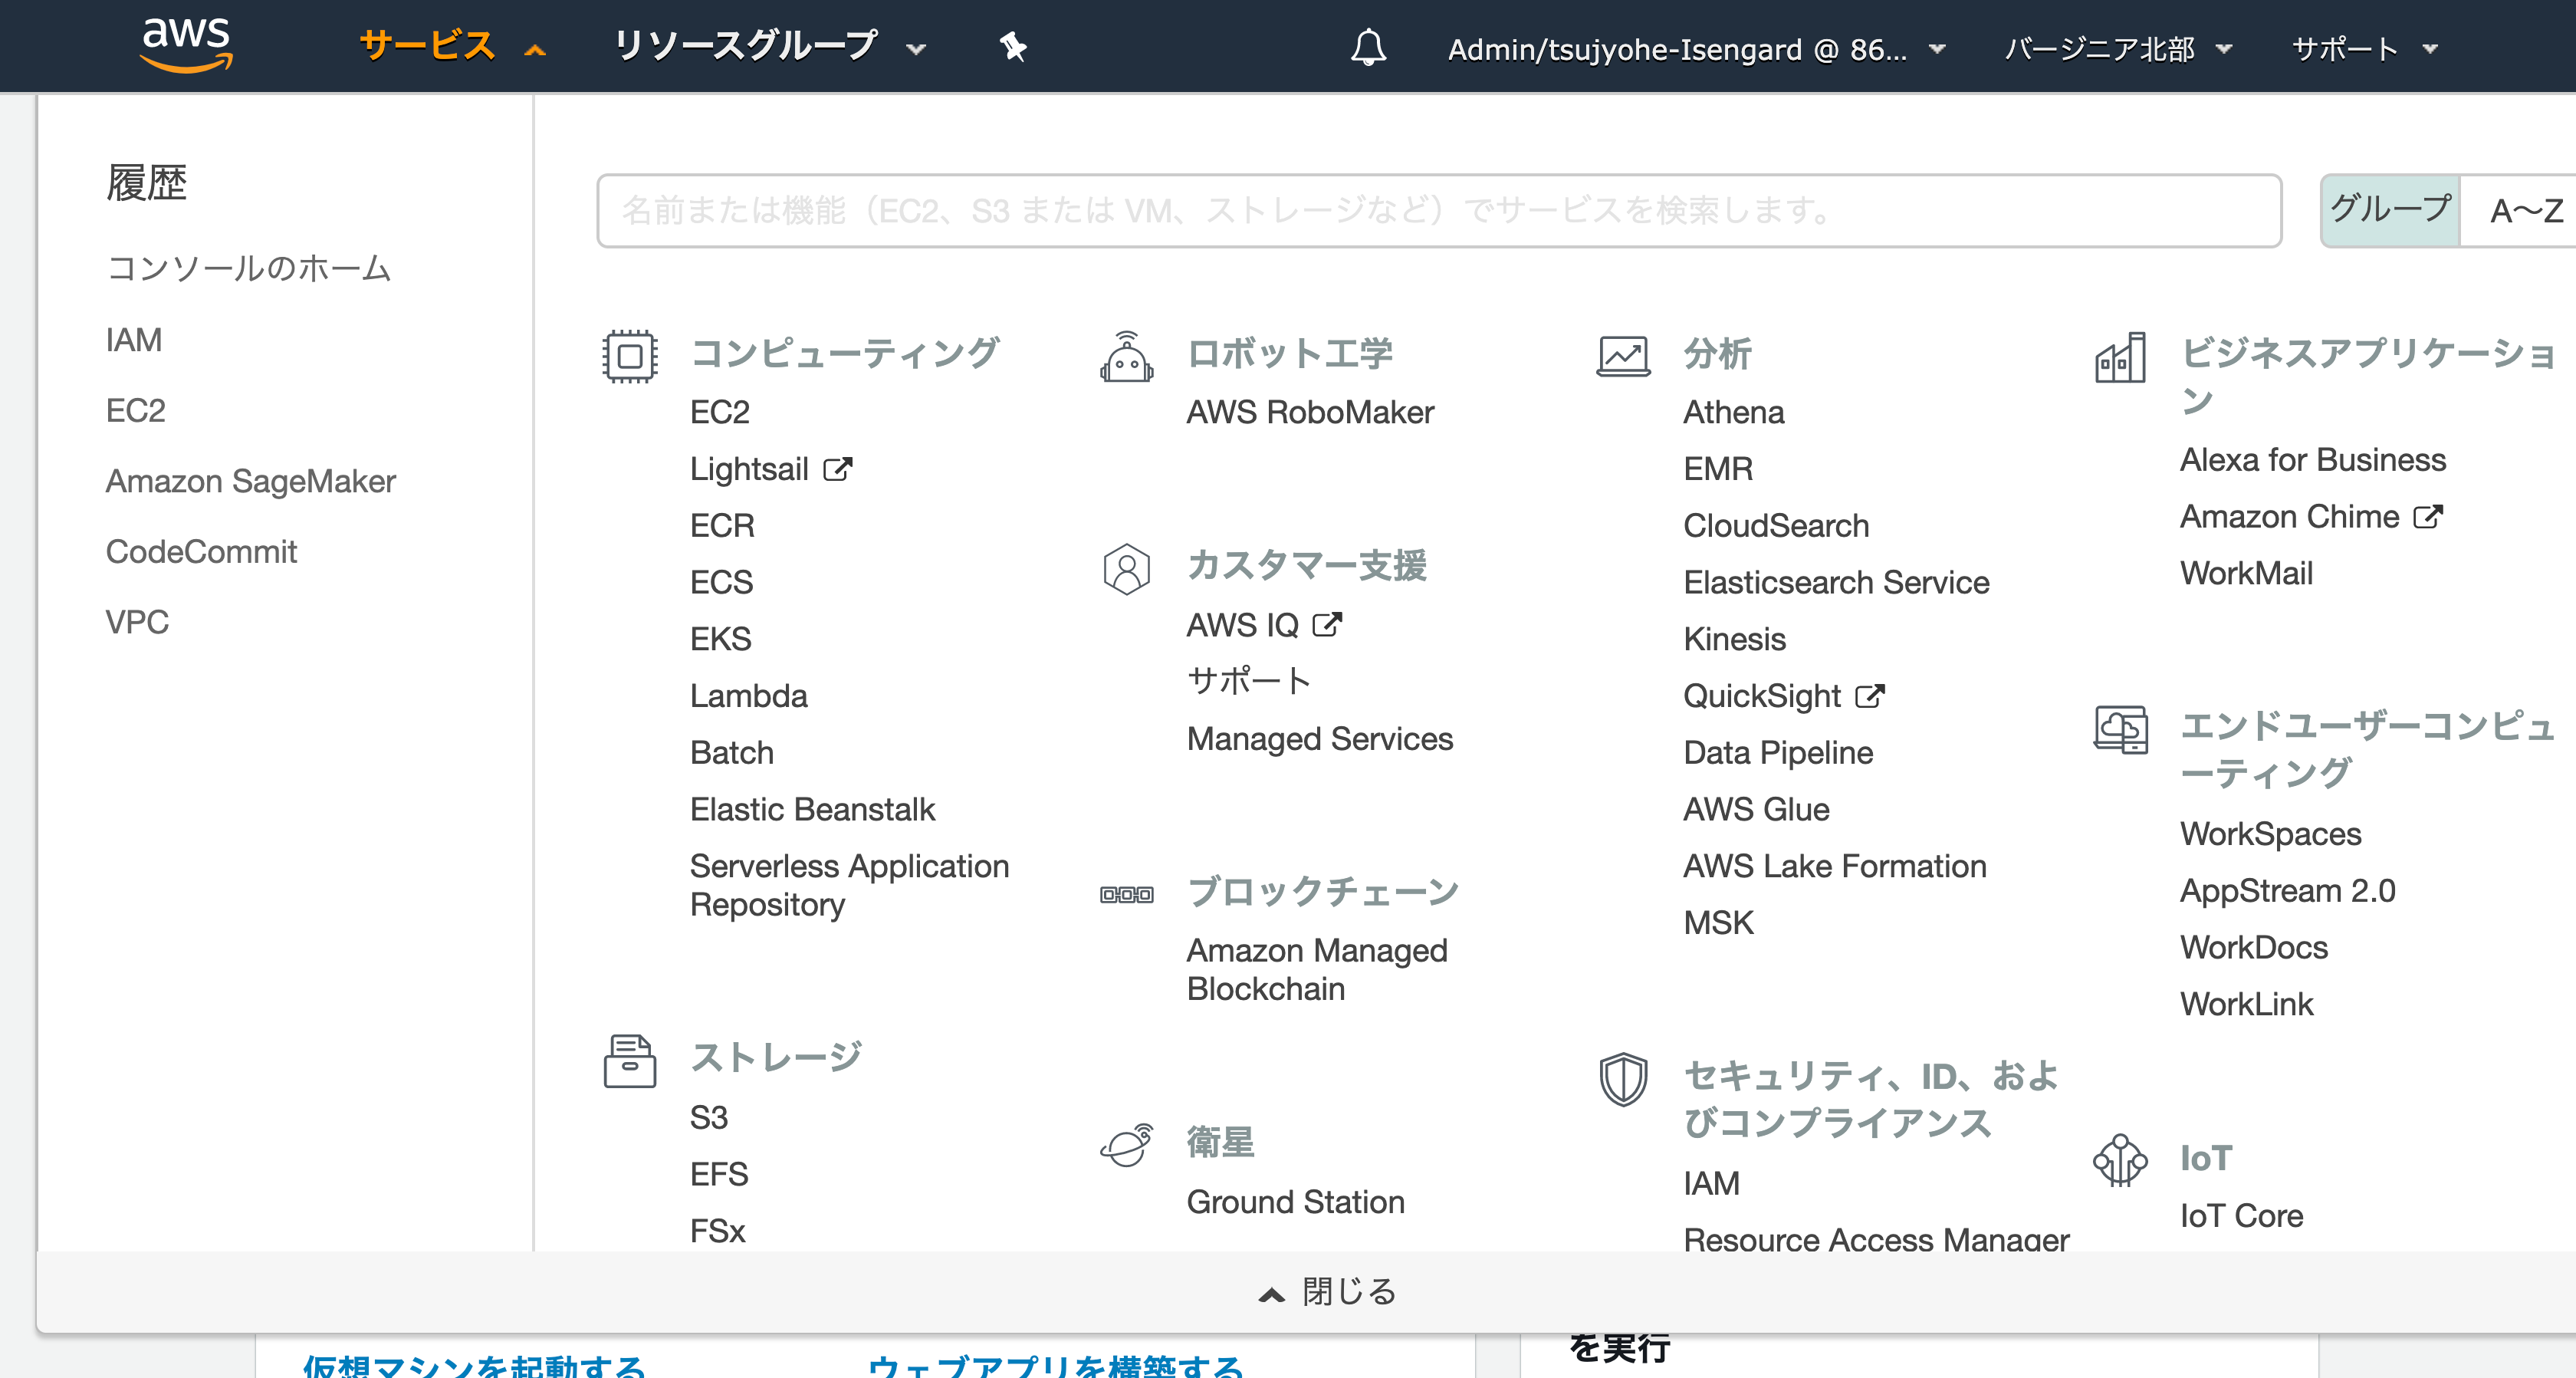Open サポート under カスタマー支援
Image resolution: width=2576 pixels, height=1378 pixels.
pos(1248,681)
